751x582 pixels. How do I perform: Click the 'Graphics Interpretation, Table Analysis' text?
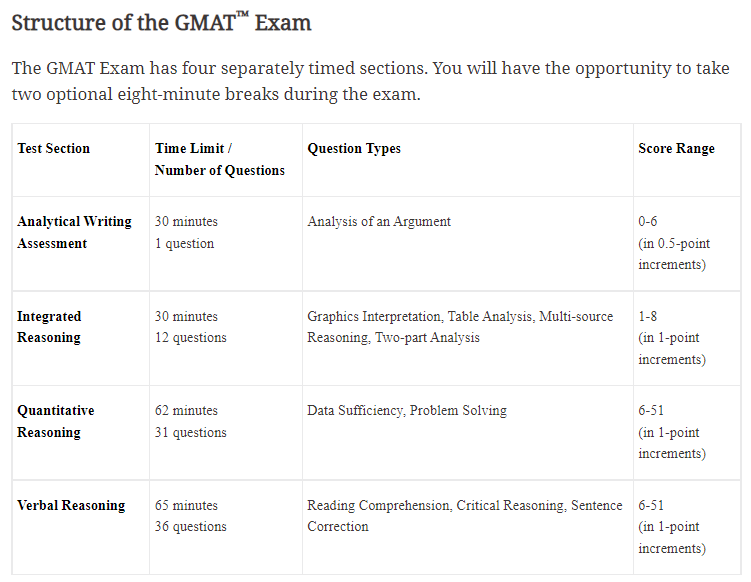click(x=420, y=316)
